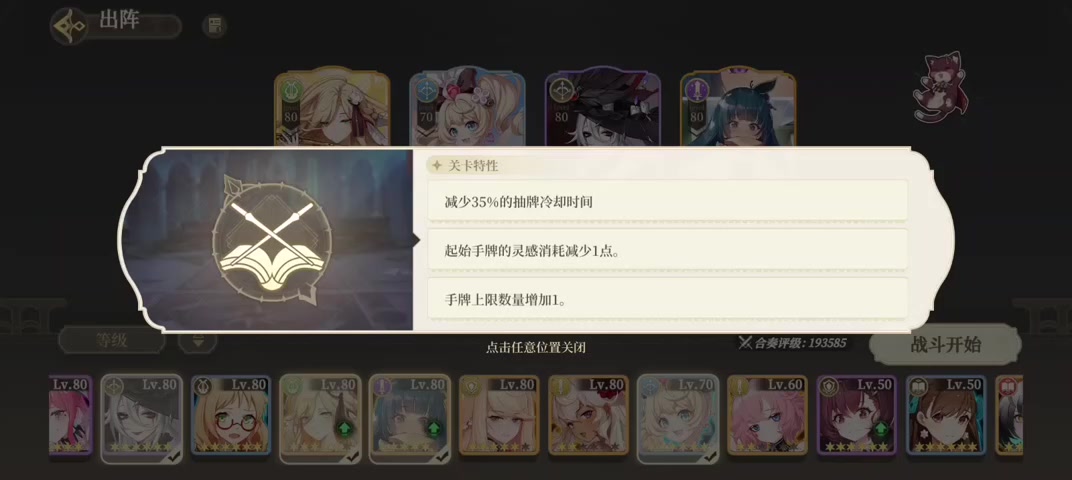The height and width of the screenshot is (480, 1072).
Task: Toggle the sort order arrow next to 等级
Action: (198, 340)
